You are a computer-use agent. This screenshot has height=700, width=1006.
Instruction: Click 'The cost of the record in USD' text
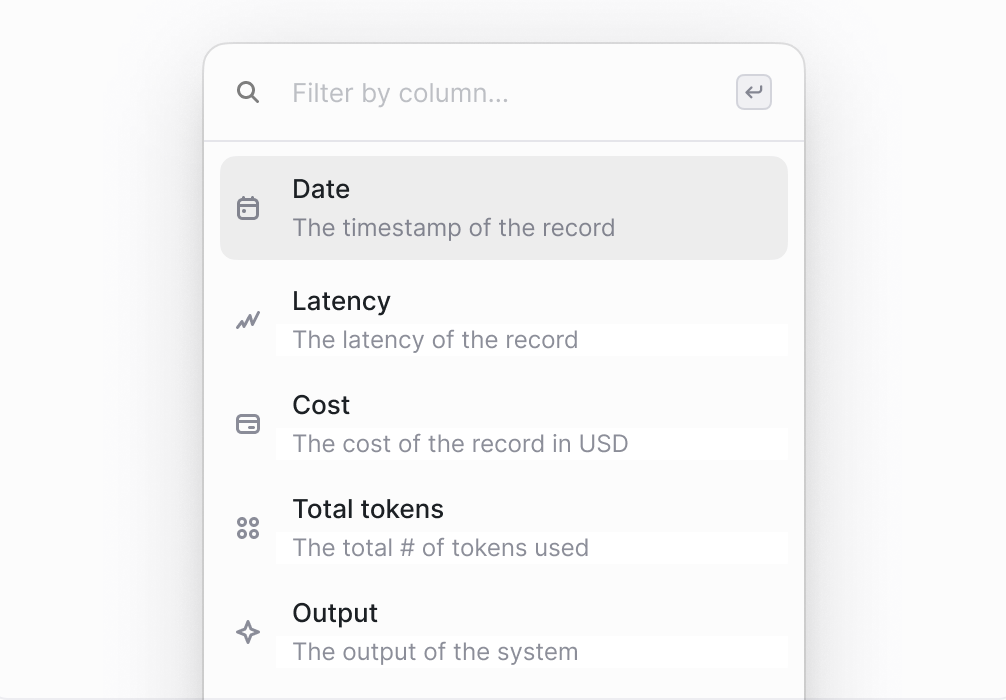(460, 443)
